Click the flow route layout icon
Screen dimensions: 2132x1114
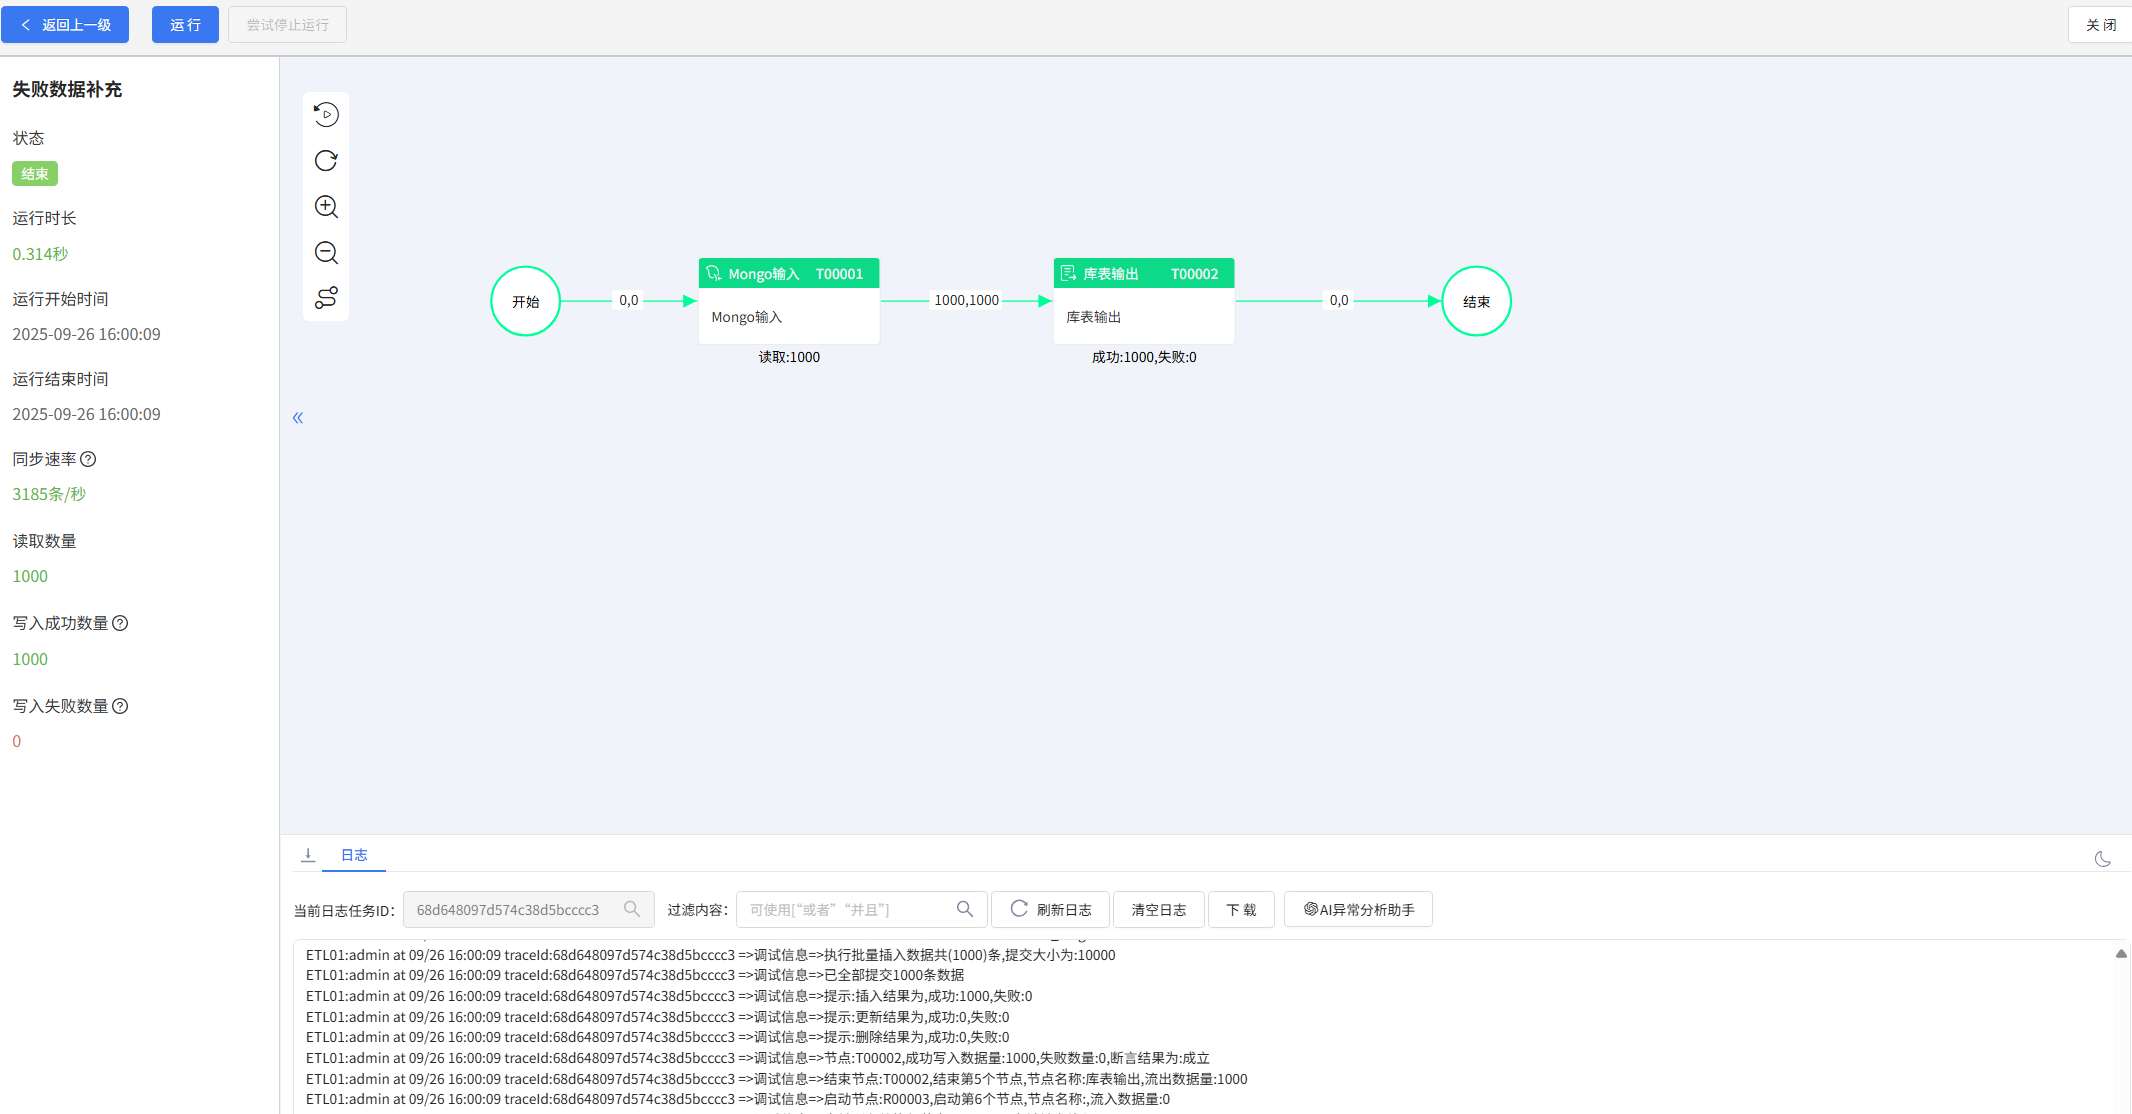[326, 298]
